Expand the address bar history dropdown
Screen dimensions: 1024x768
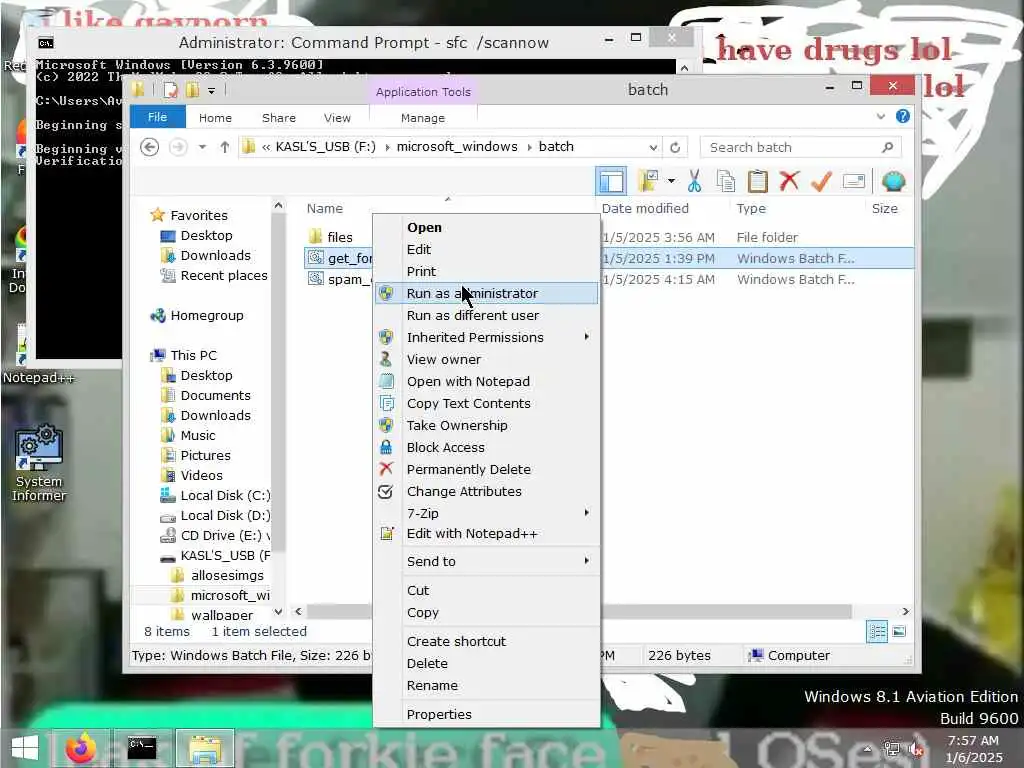pos(653,148)
